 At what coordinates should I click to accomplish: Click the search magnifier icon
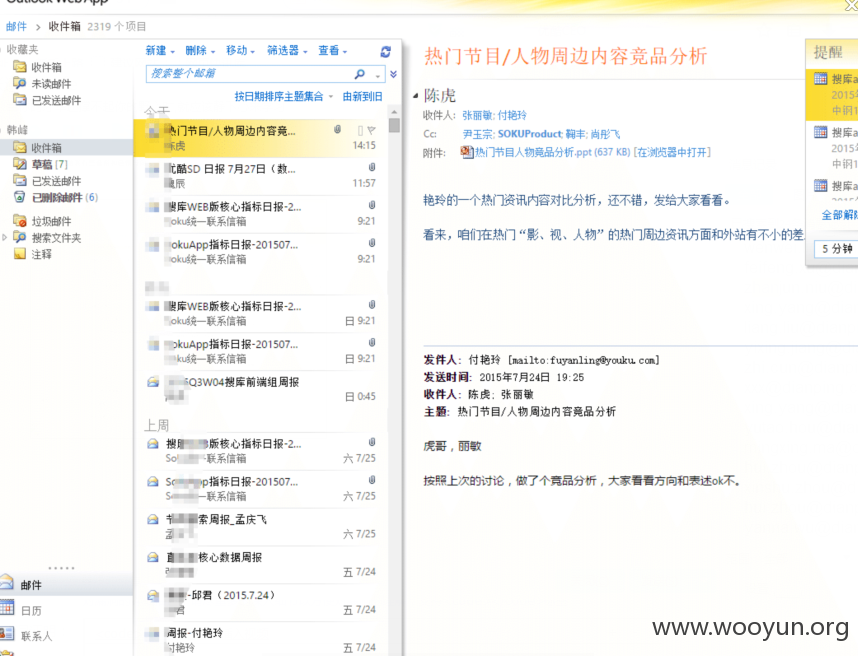coord(360,73)
